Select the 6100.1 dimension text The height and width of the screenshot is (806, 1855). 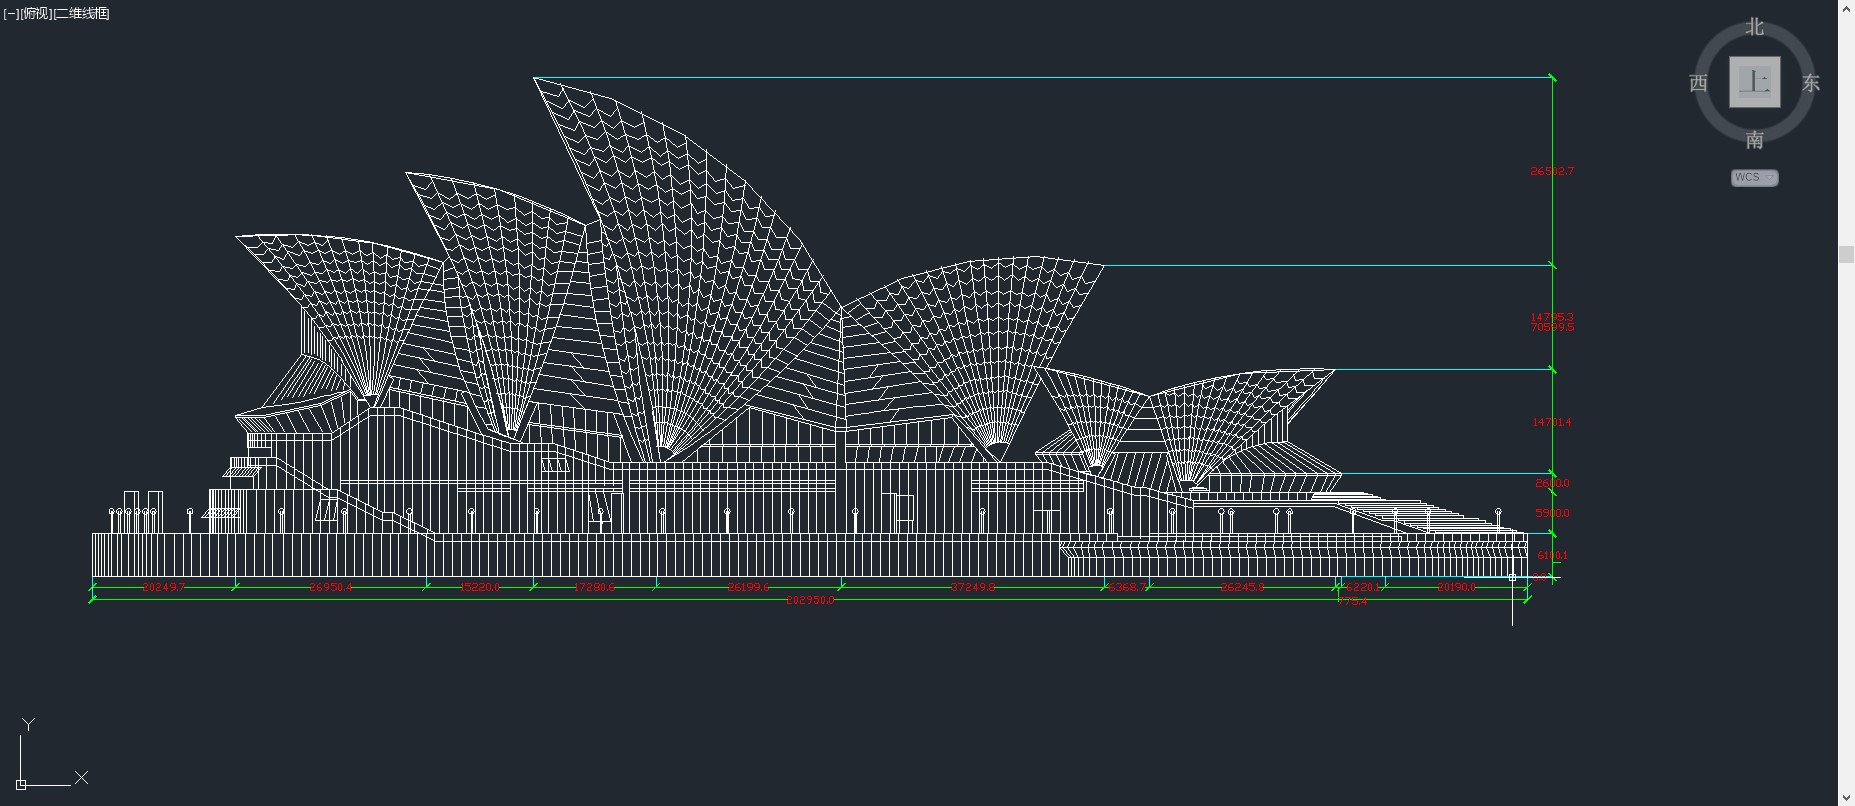click(x=1553, y=555)
